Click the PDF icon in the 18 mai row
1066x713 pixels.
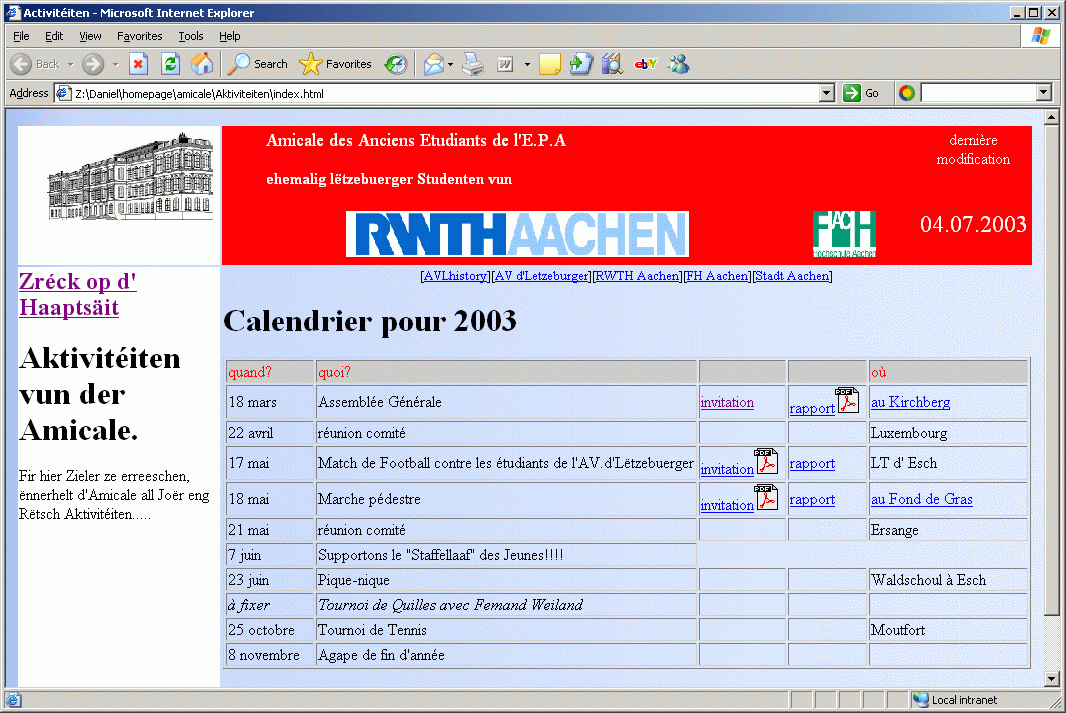click(766, 497)
